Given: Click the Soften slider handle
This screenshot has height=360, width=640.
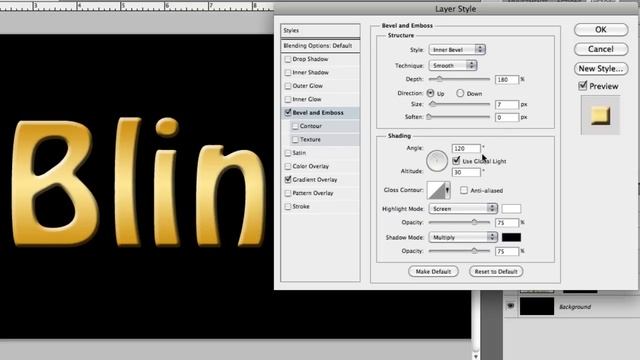Looking at the screenshot, I should [429, 117].
